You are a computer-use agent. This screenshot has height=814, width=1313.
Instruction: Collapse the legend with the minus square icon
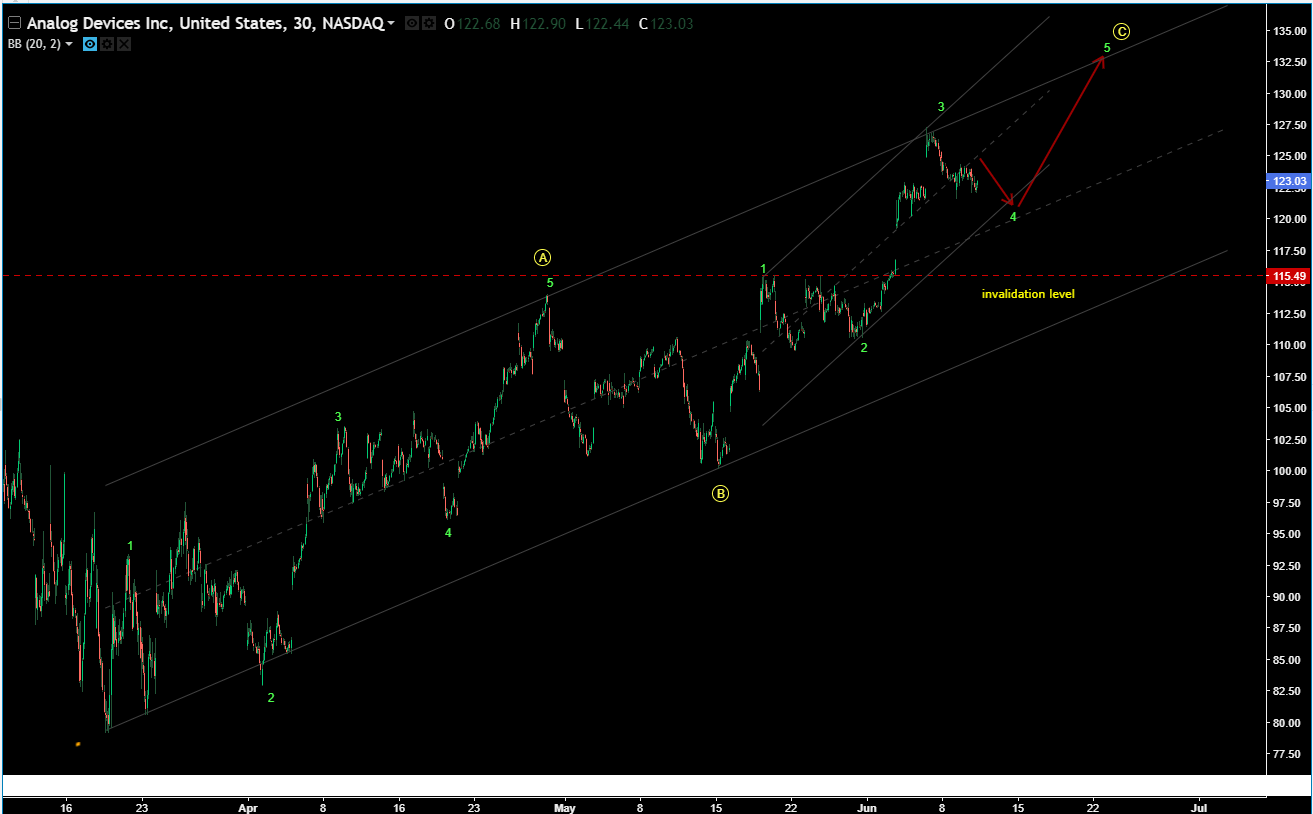pyautogui.click(x=13, y=22)
